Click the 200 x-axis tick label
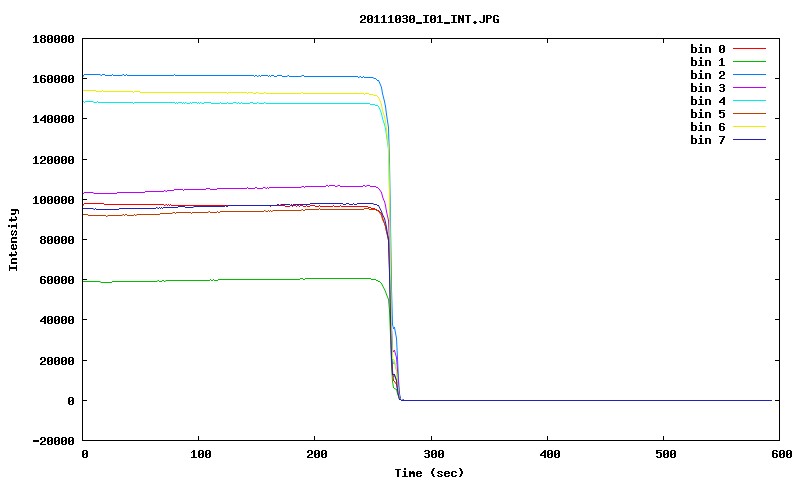 tap(317, 454)
